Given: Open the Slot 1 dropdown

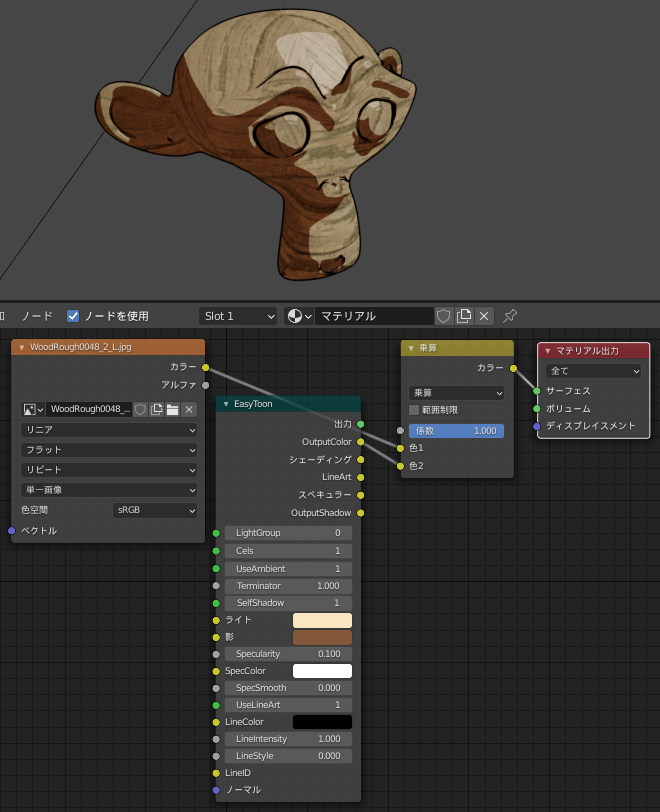Looking at the screenshot, I should pos(238,316).
